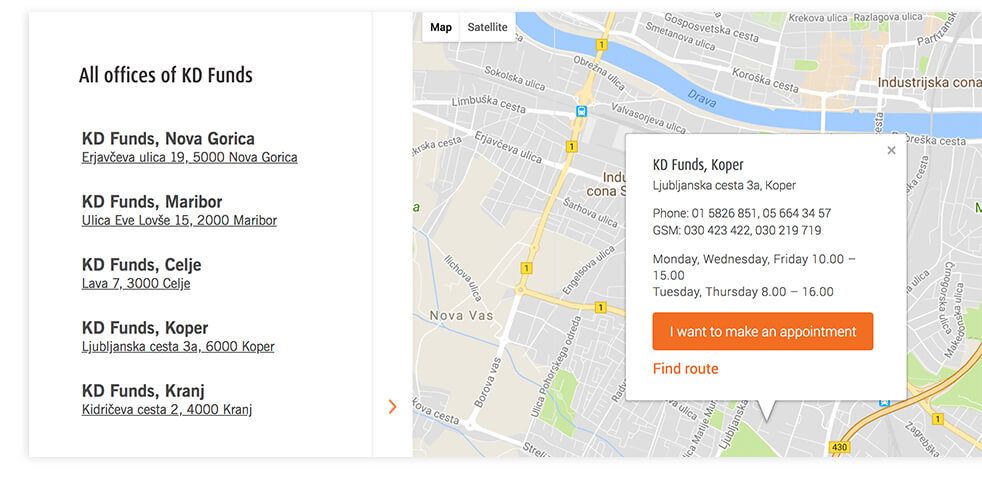This screenshot has height=502, width=982.
Task: Choose the KD Funds, Kranj office
Action: click(143, 391)
